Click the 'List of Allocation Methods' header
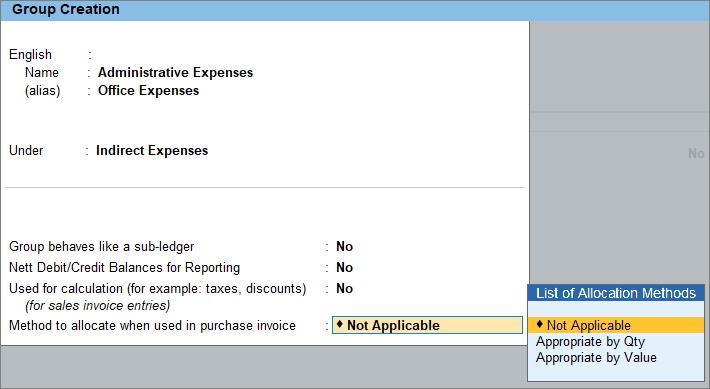Image resolution: width=710 pixels, height=389 pixels. click(616, 293)
